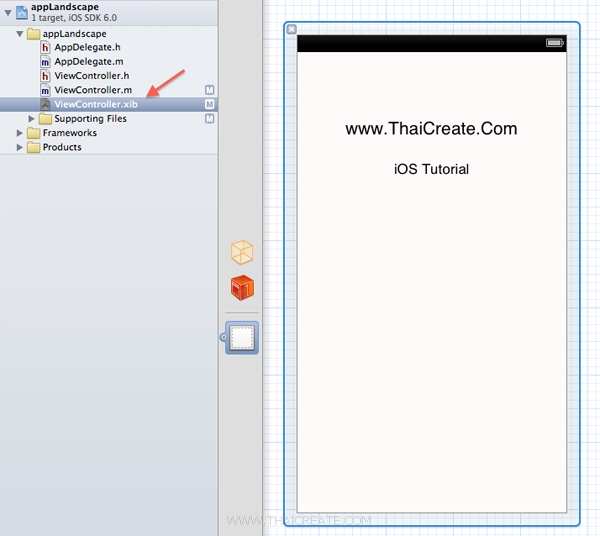Click the AppDelegate.m source file icon

pyautogui.click(x=45, y=62)
